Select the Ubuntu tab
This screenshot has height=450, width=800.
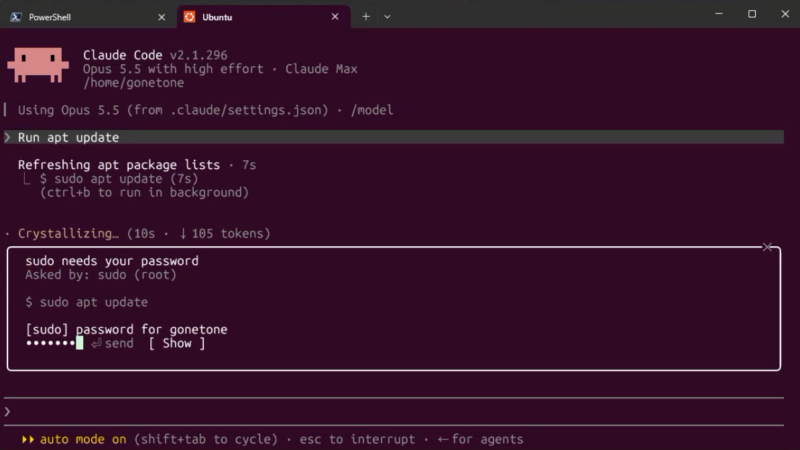263,17
